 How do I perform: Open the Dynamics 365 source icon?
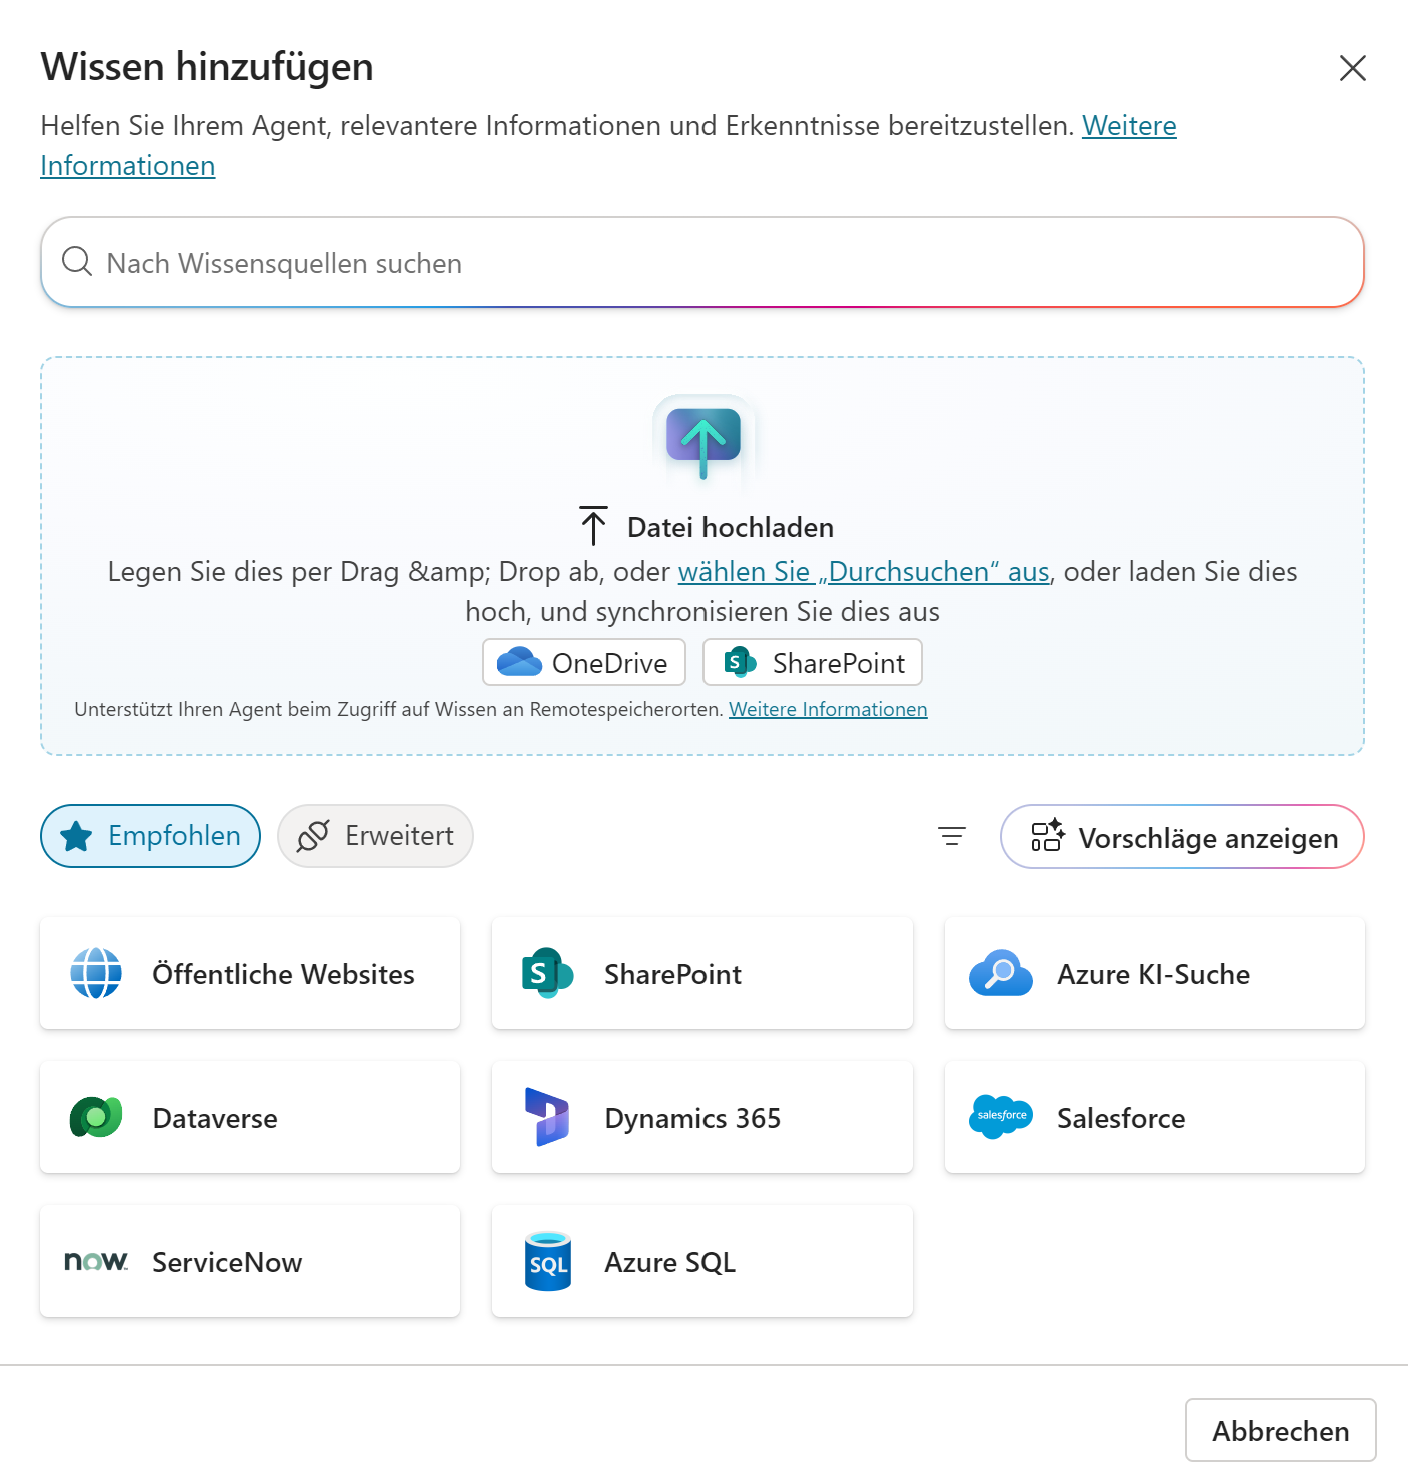pyautogui.click(x=547, y=1117)
